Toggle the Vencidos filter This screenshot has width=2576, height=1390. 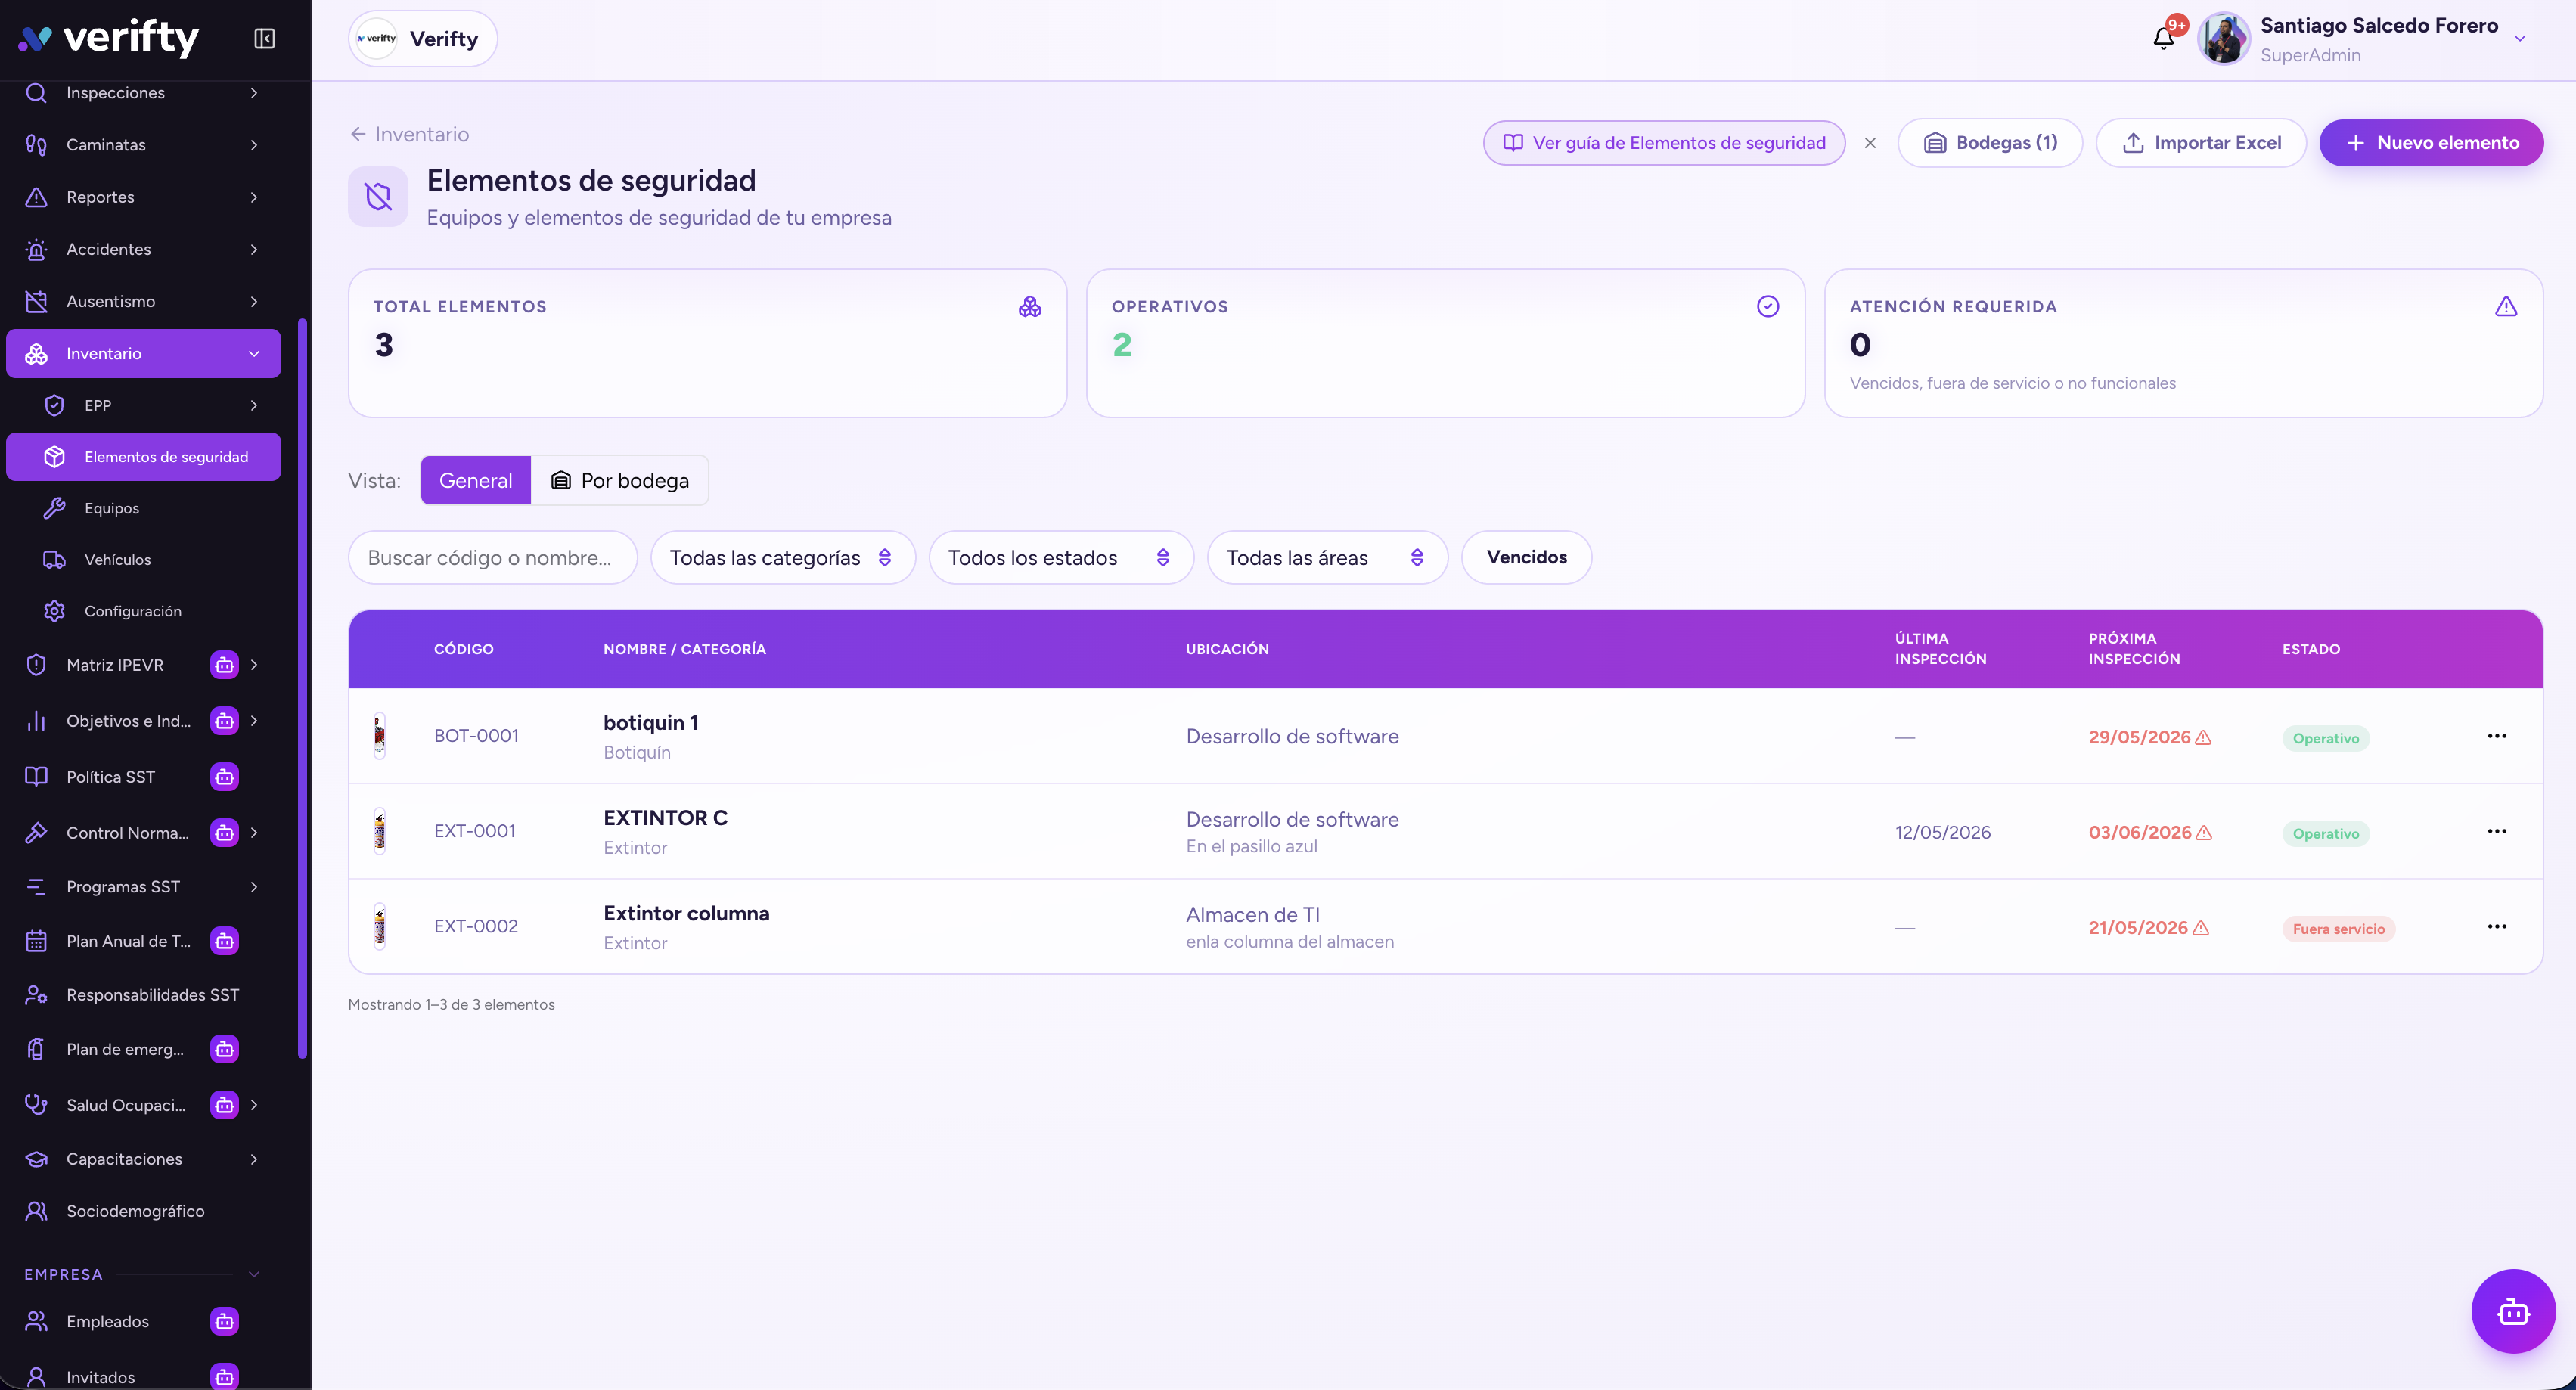point(1527,557)
